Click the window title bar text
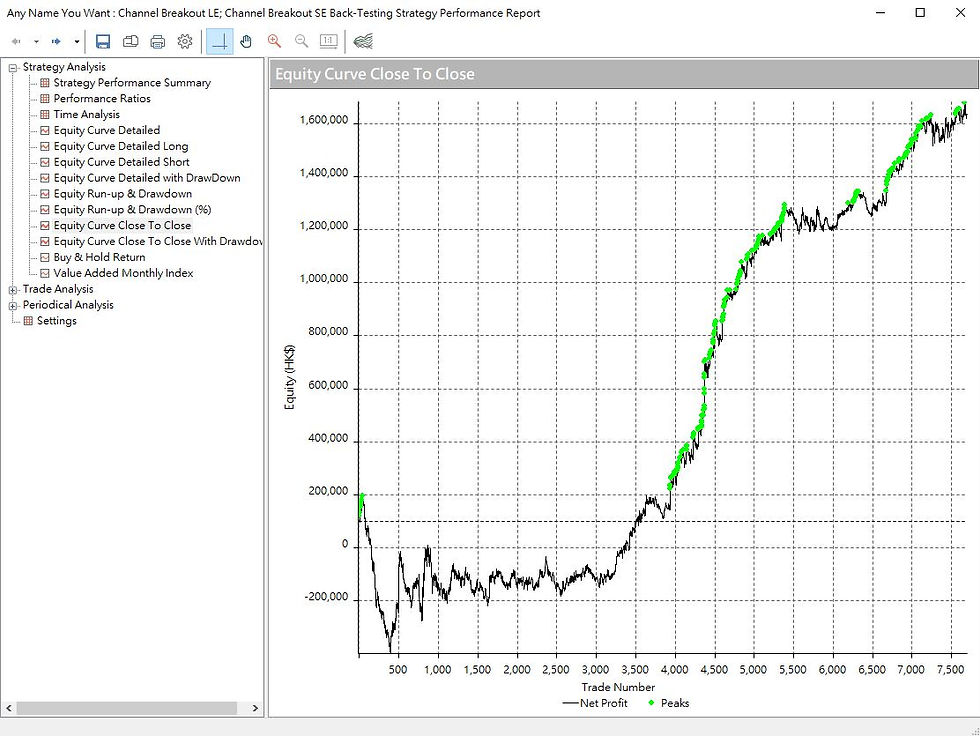 [273, 13]
